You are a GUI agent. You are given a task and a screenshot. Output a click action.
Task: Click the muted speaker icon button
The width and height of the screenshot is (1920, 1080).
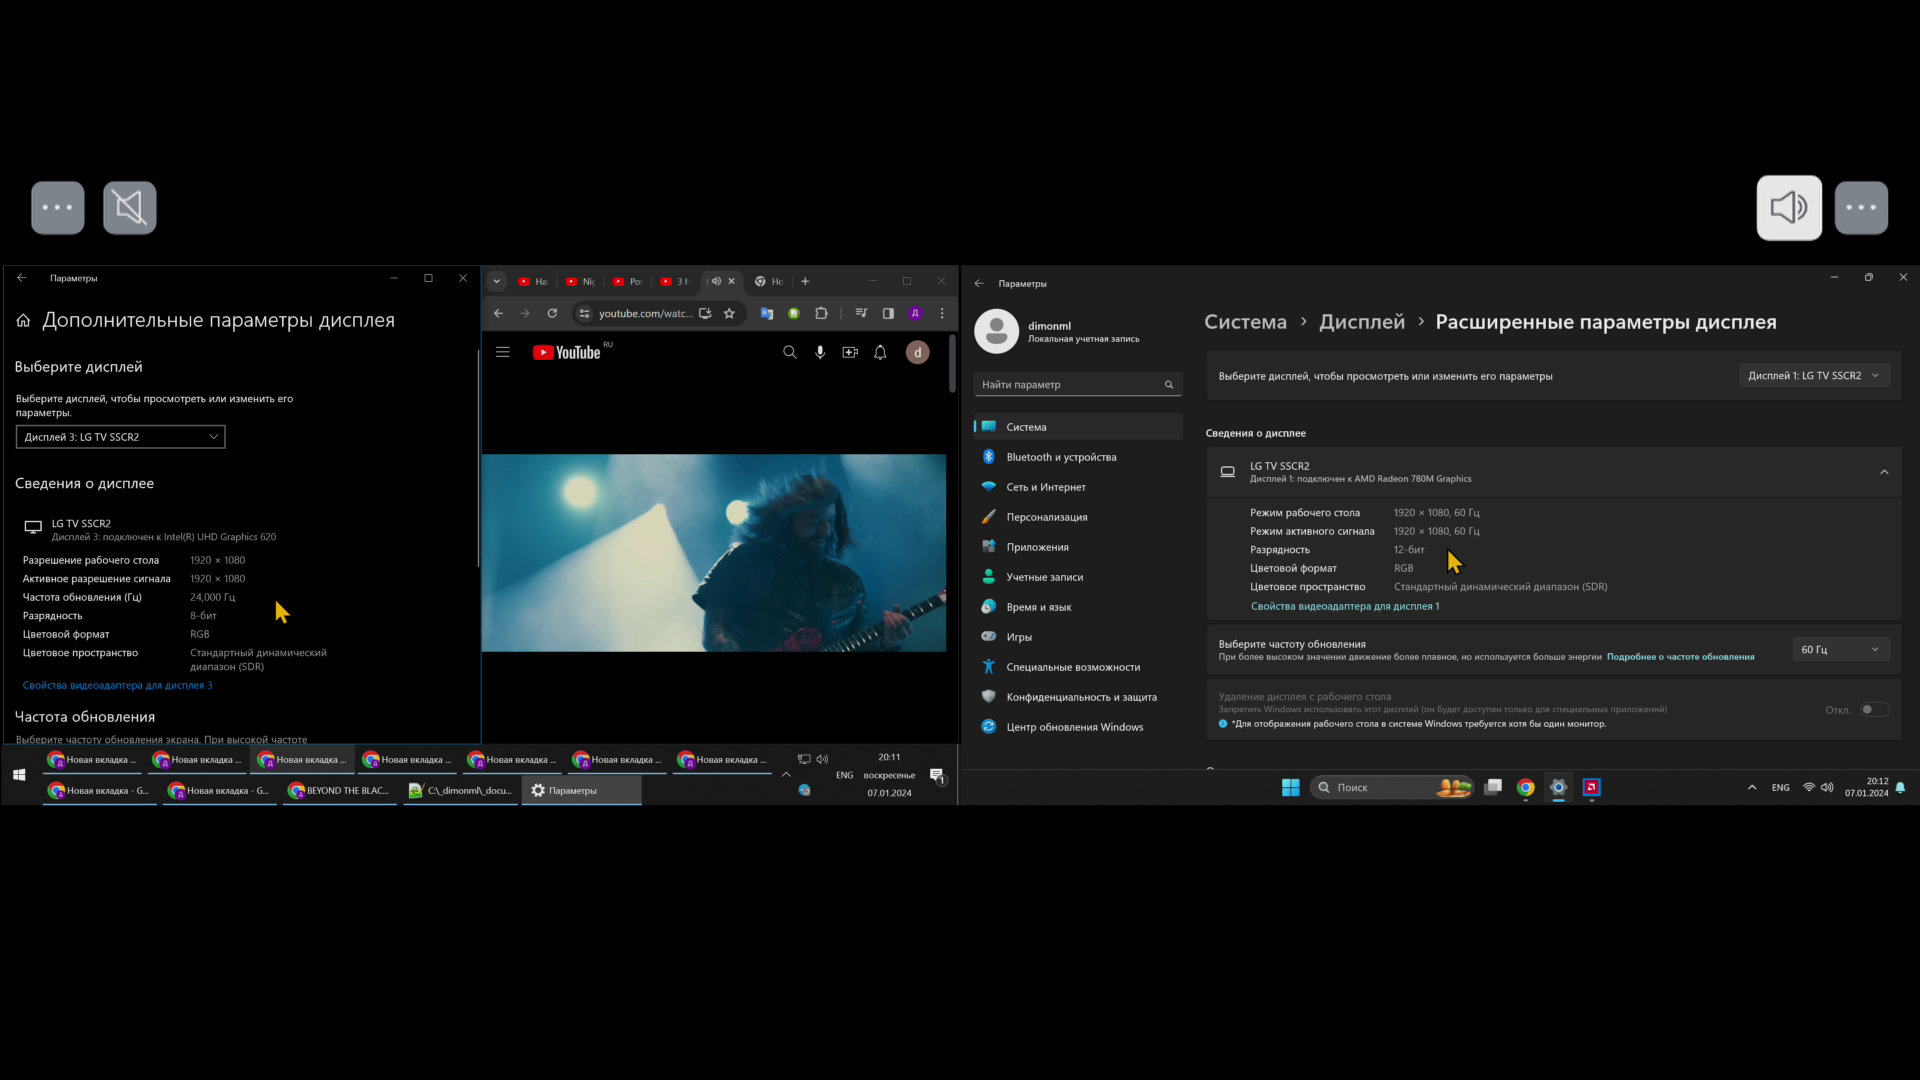[129, 208]
